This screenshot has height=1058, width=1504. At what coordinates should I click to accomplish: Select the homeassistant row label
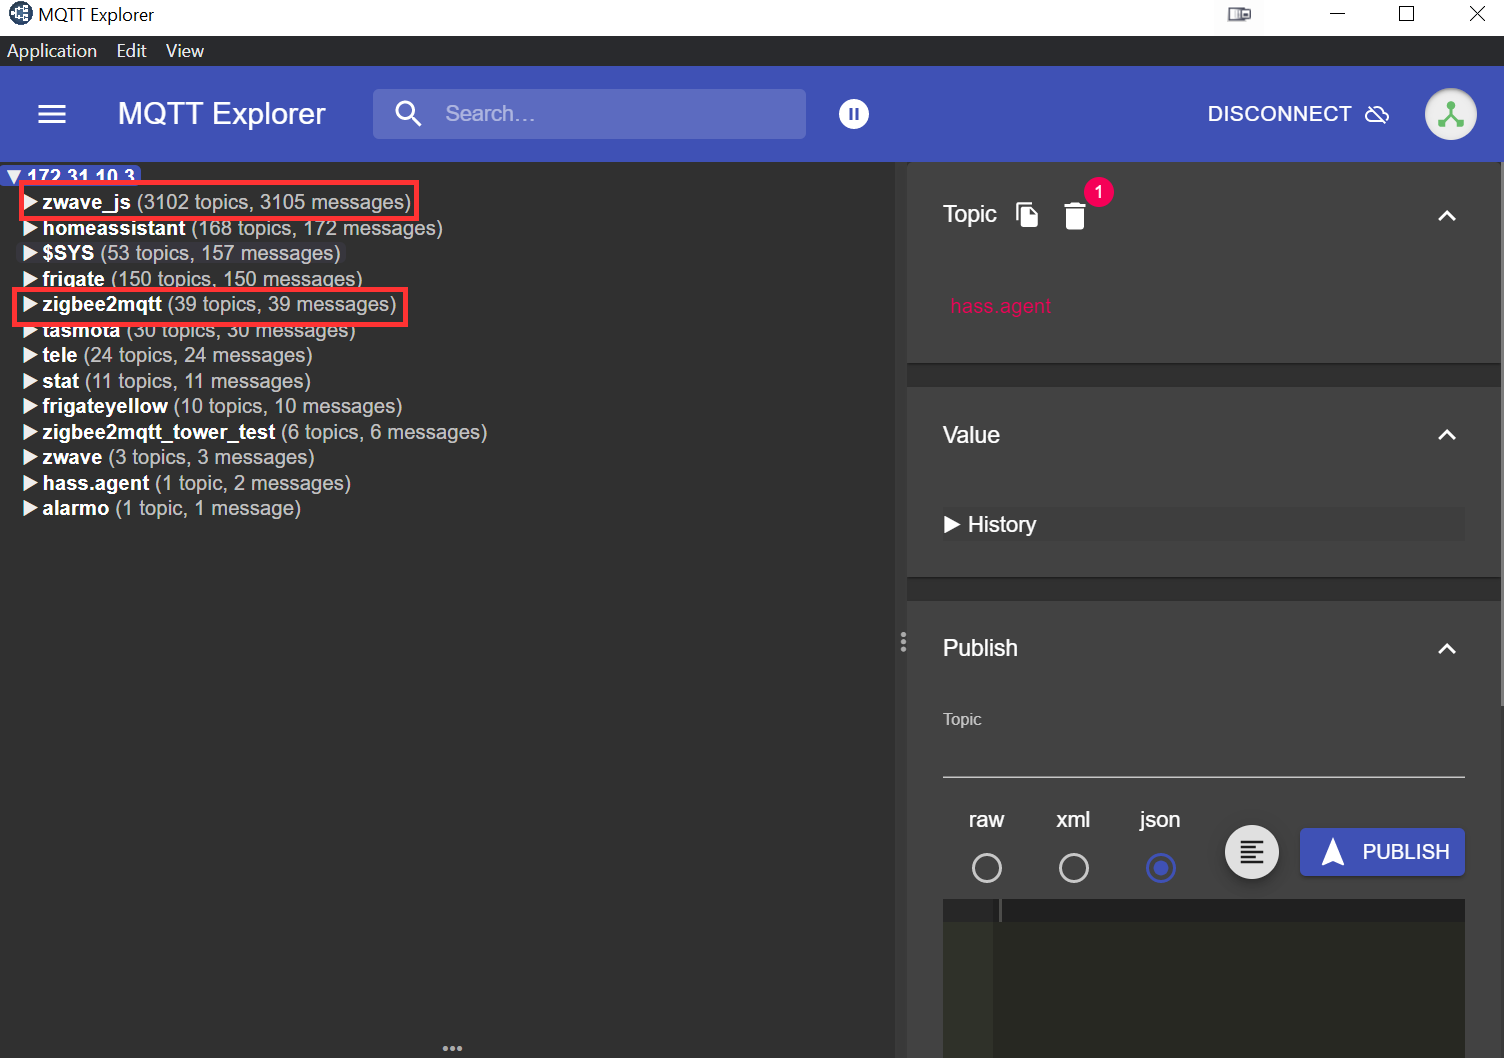click(113, 228)
